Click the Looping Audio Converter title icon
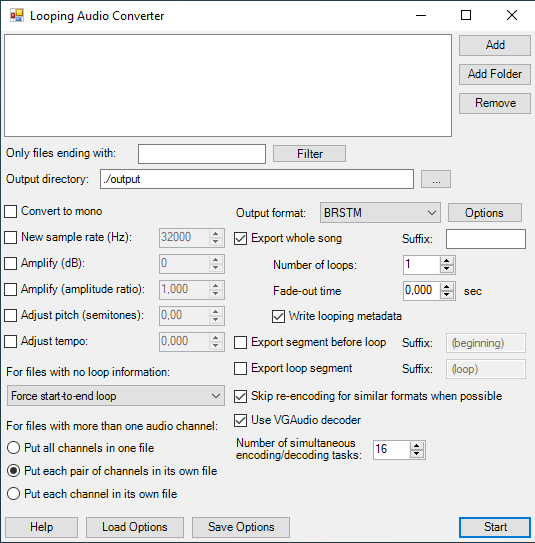The height and width of the screenshot is (543, 535). tap(17, 16)
